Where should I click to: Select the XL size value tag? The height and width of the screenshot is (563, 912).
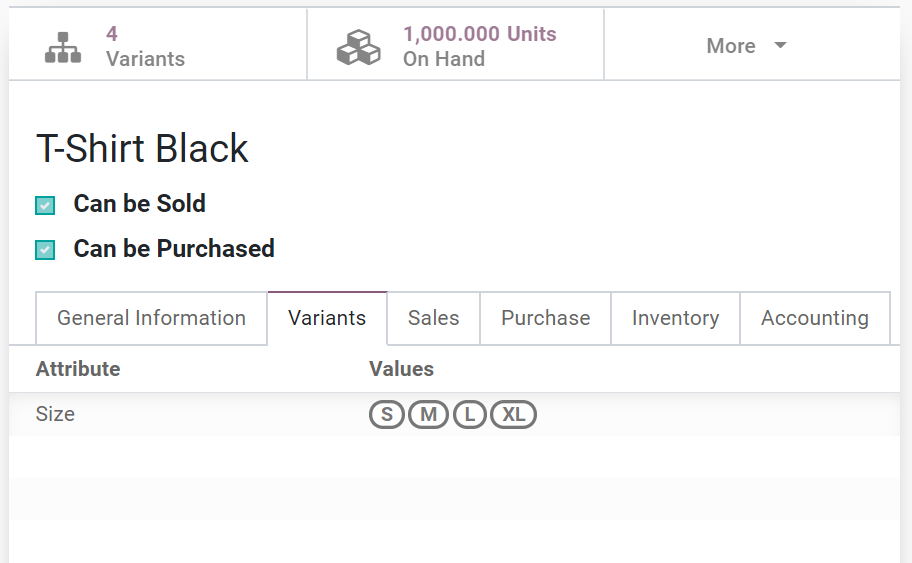click(x=514, y=415)
